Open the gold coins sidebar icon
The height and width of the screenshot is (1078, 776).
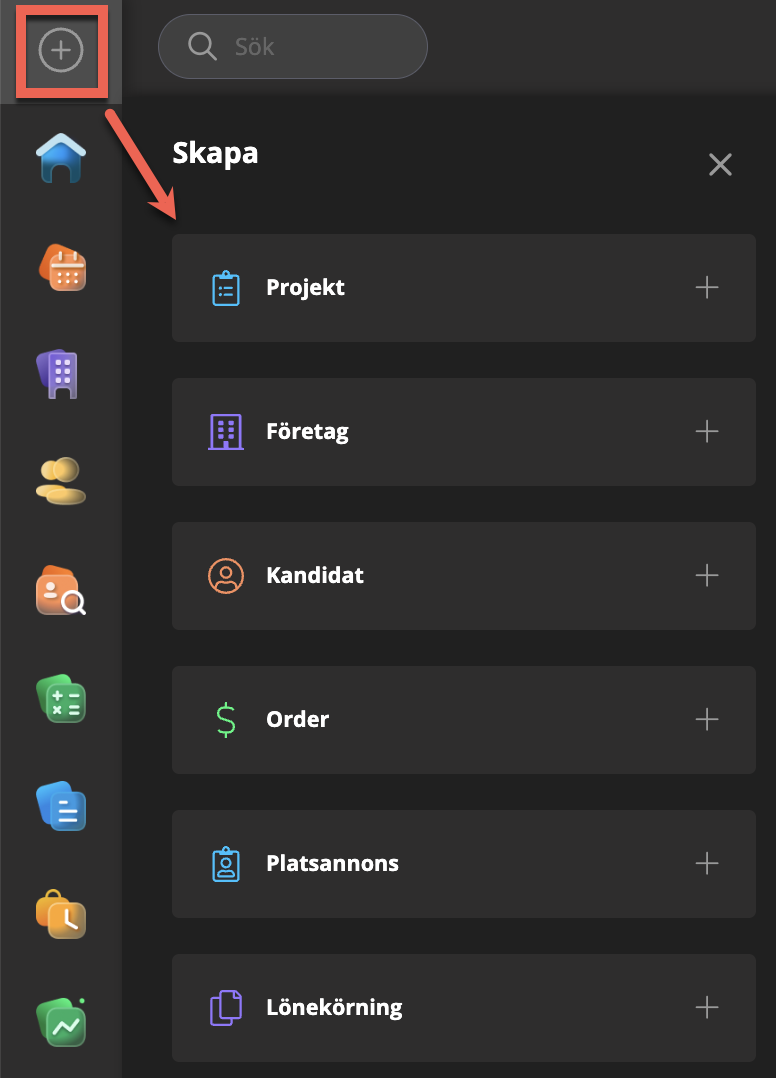[x=60, y=481]
